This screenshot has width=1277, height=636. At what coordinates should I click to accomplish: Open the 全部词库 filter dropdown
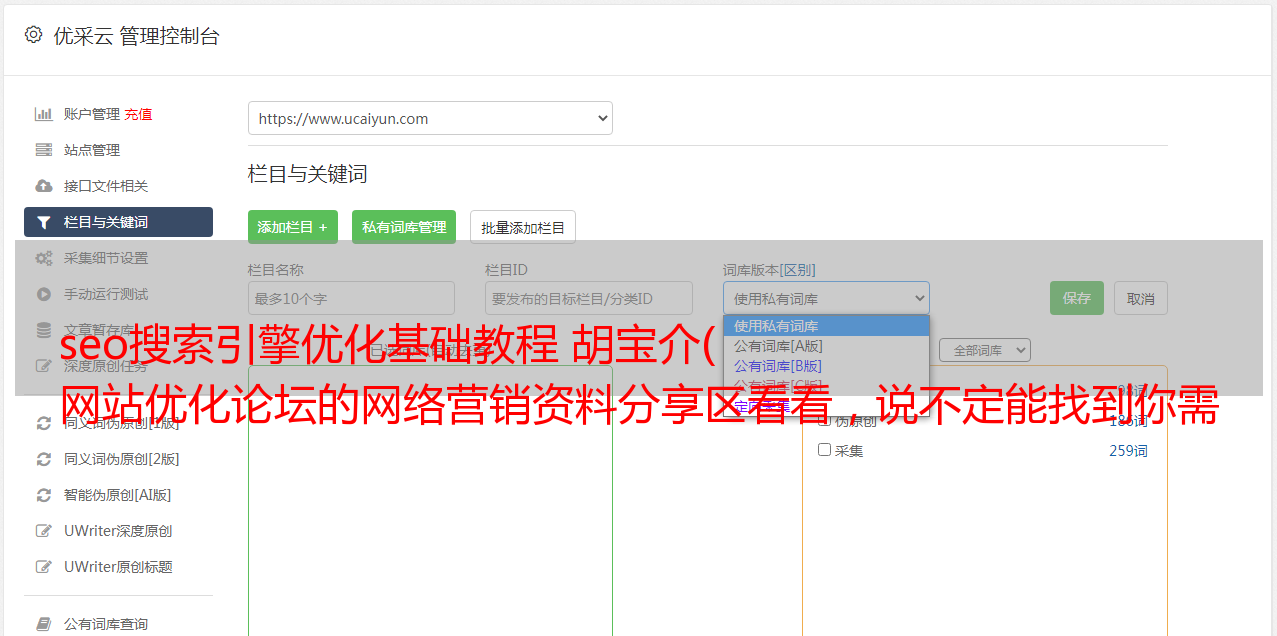[x=985, y=350]
